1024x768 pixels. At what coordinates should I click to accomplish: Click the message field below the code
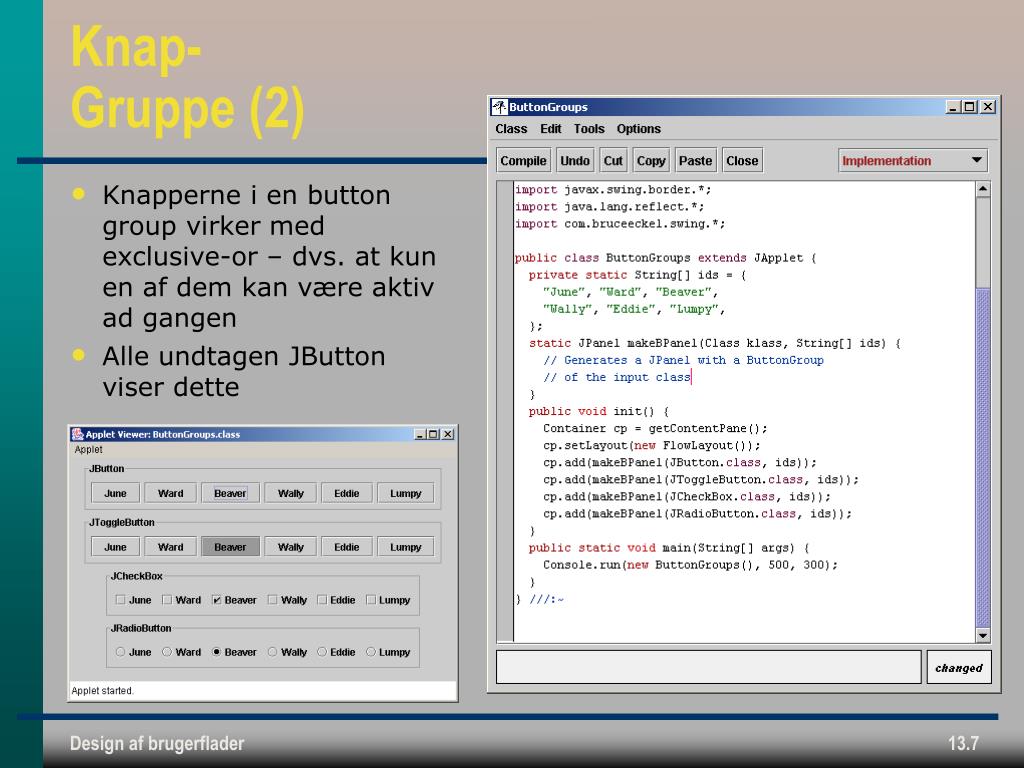709,667
